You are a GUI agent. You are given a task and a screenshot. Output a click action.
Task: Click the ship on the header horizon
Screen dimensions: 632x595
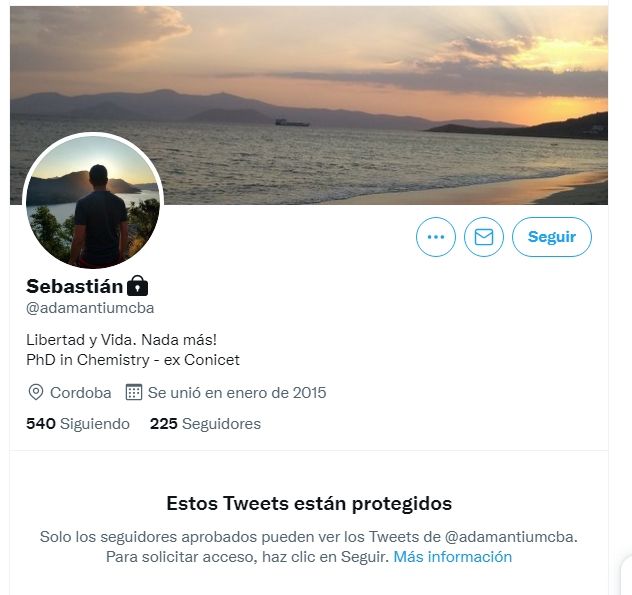click(x=292, y=123)
